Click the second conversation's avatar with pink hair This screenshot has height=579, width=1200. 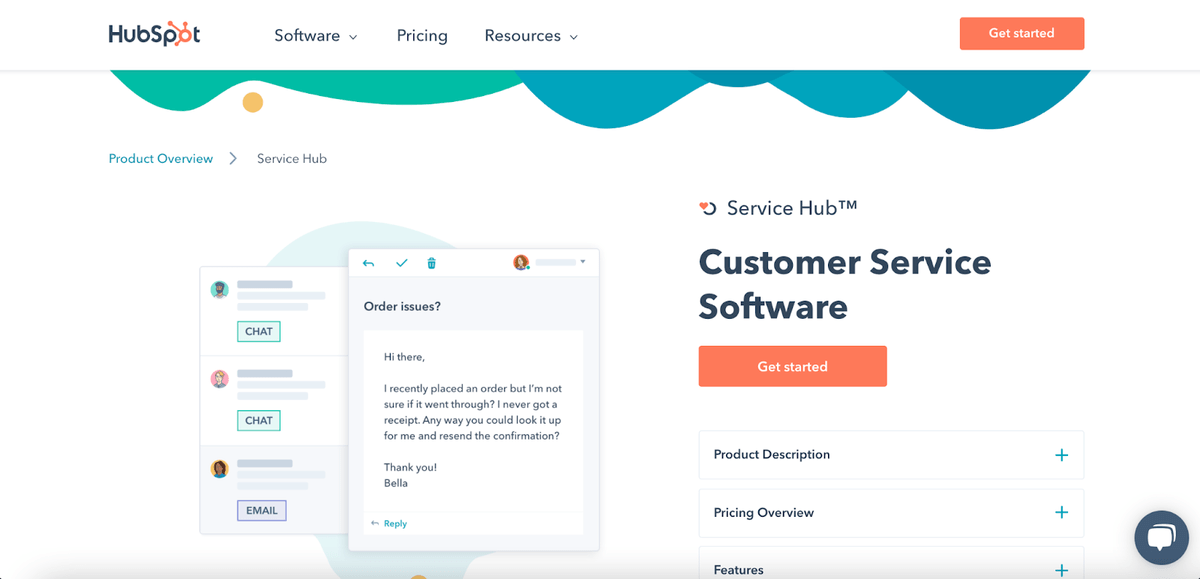[x=220, y=379]
